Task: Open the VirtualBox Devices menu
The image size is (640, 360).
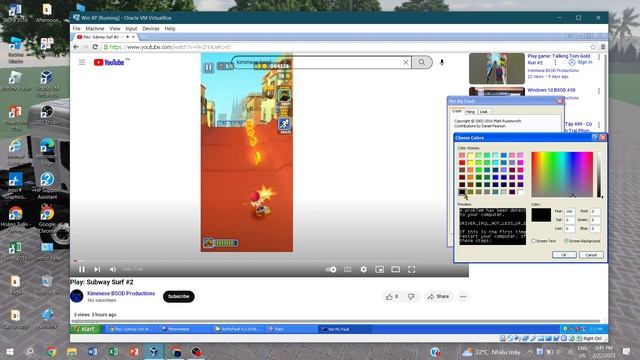Action: click(x=151, y=29)
